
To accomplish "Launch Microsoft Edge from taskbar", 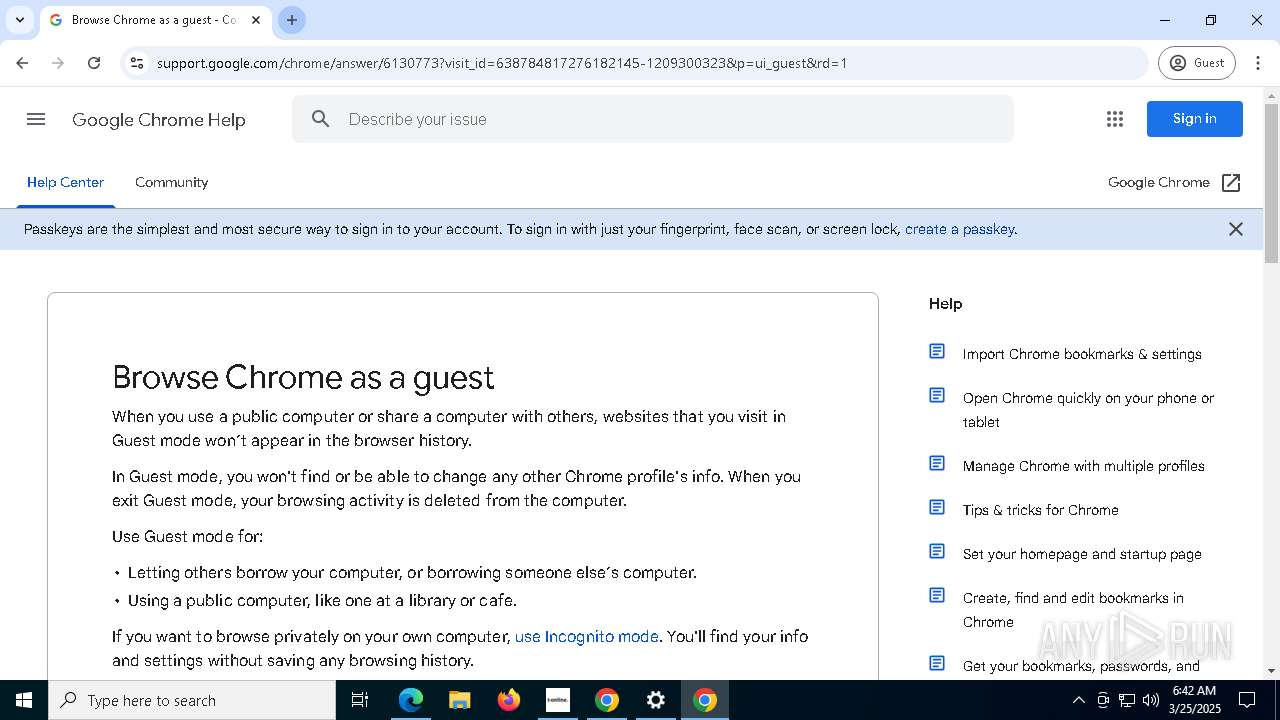I will [x=411, y=700].
